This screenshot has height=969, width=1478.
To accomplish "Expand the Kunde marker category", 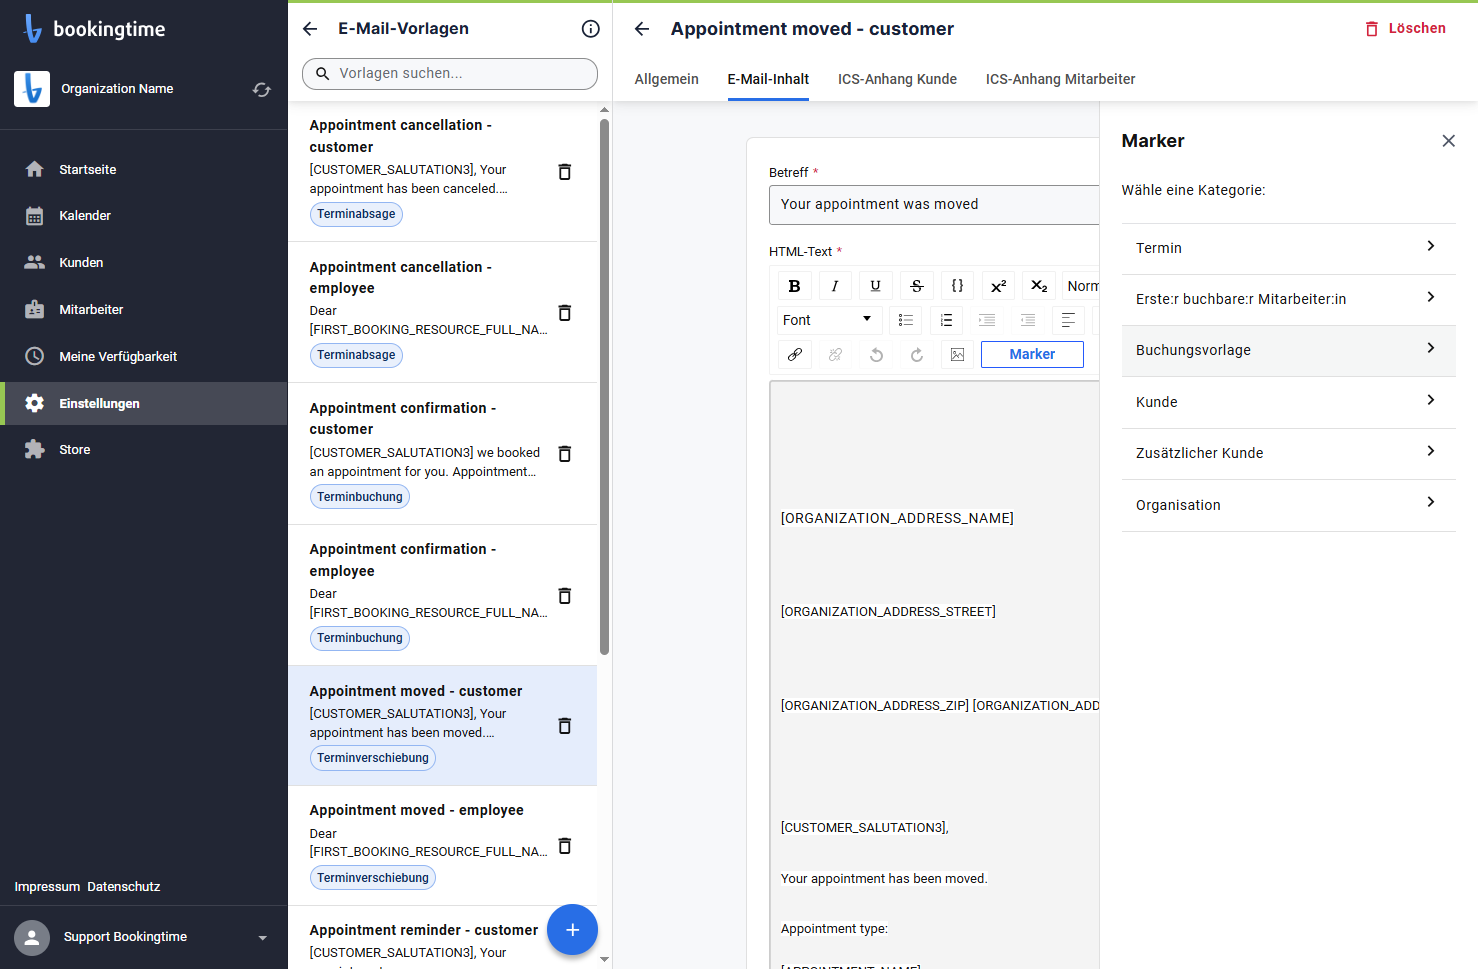I will (1288, 402).
